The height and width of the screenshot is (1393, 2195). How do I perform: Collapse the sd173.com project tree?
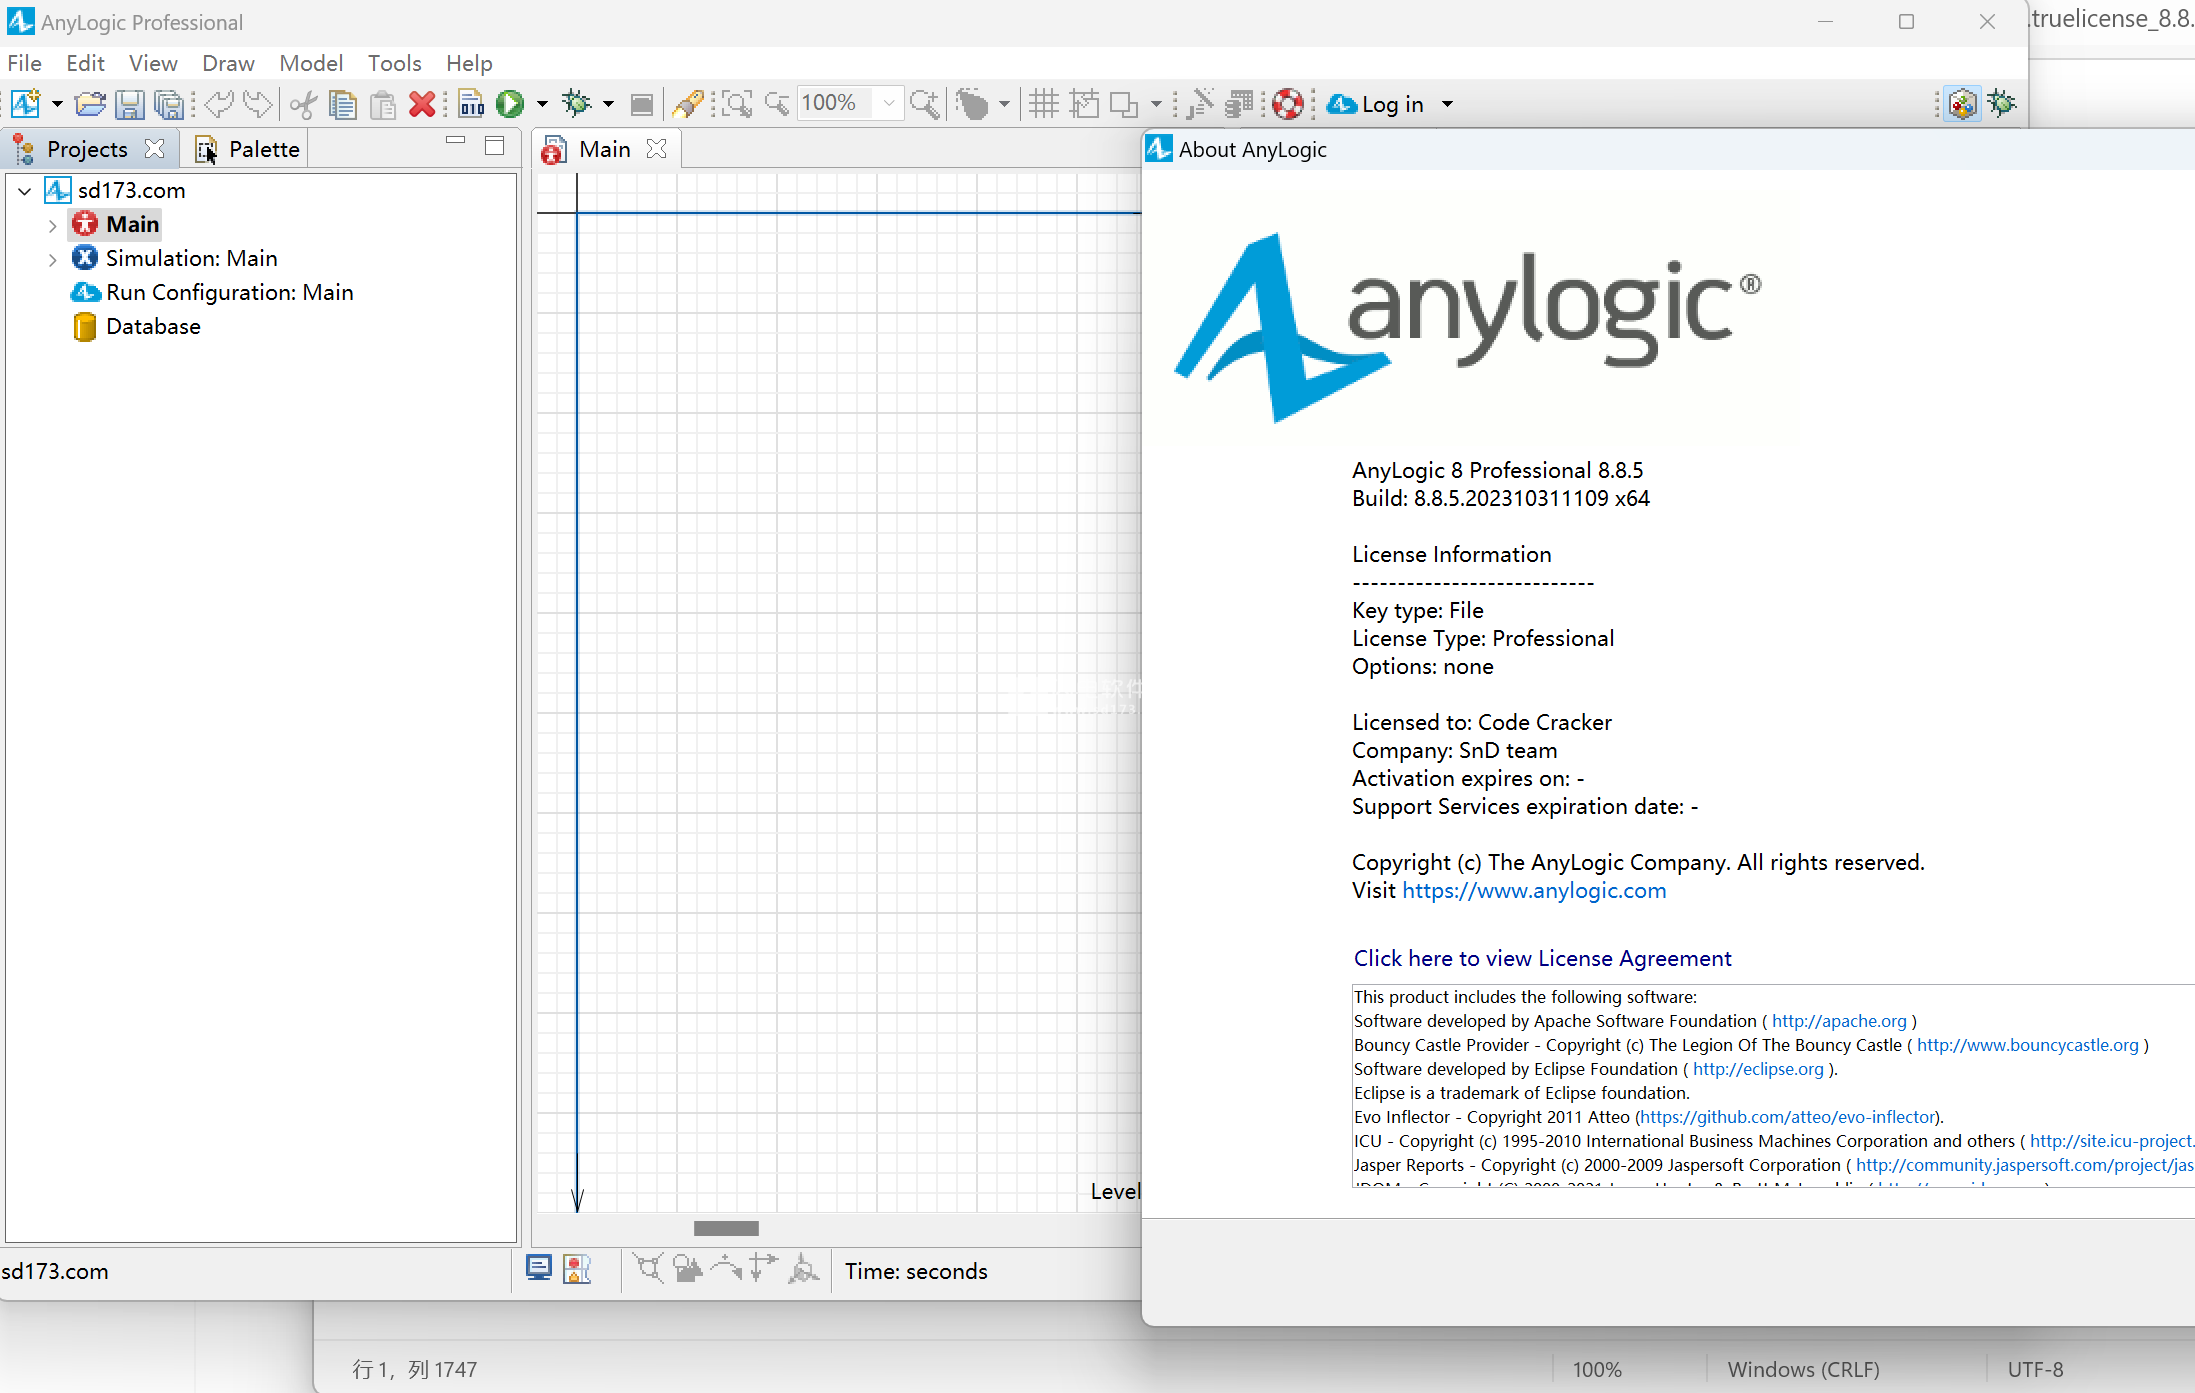pos(23,190)
